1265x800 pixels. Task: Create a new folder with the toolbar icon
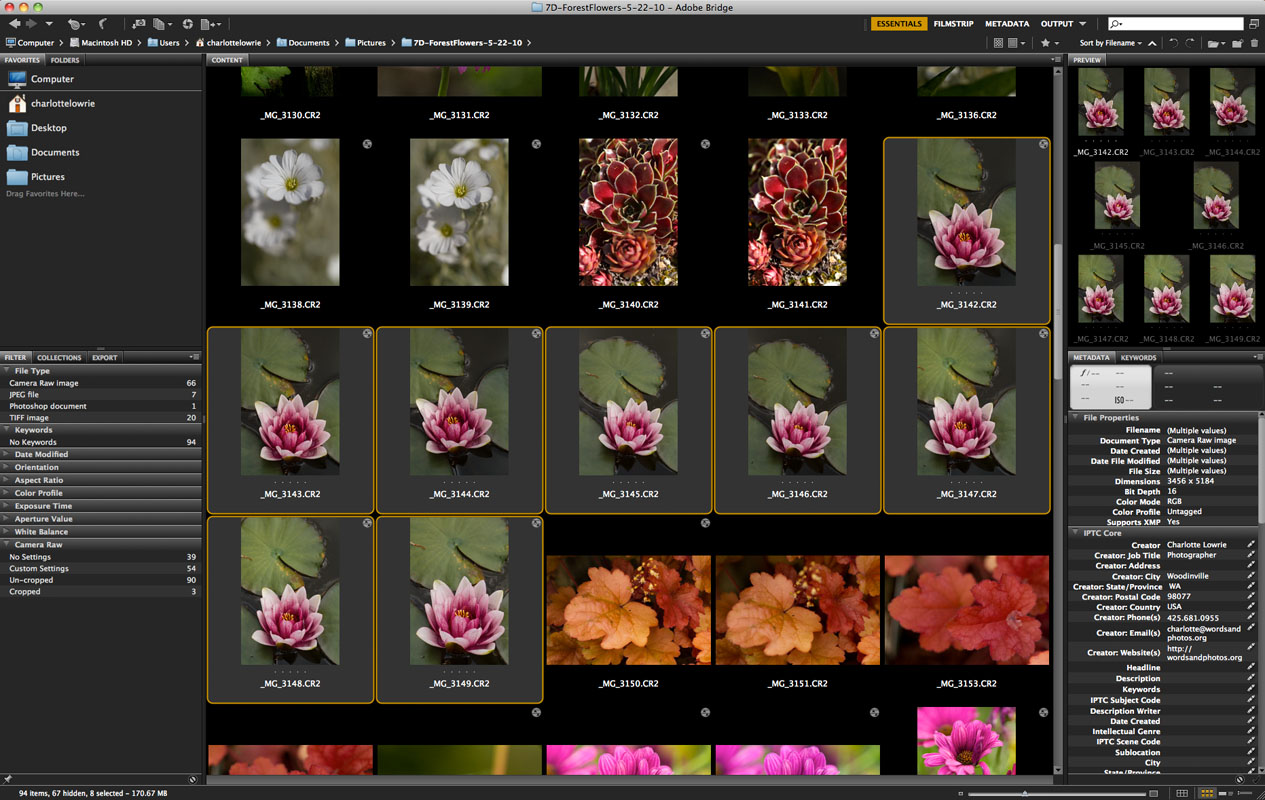click(x=1238, y=43)
